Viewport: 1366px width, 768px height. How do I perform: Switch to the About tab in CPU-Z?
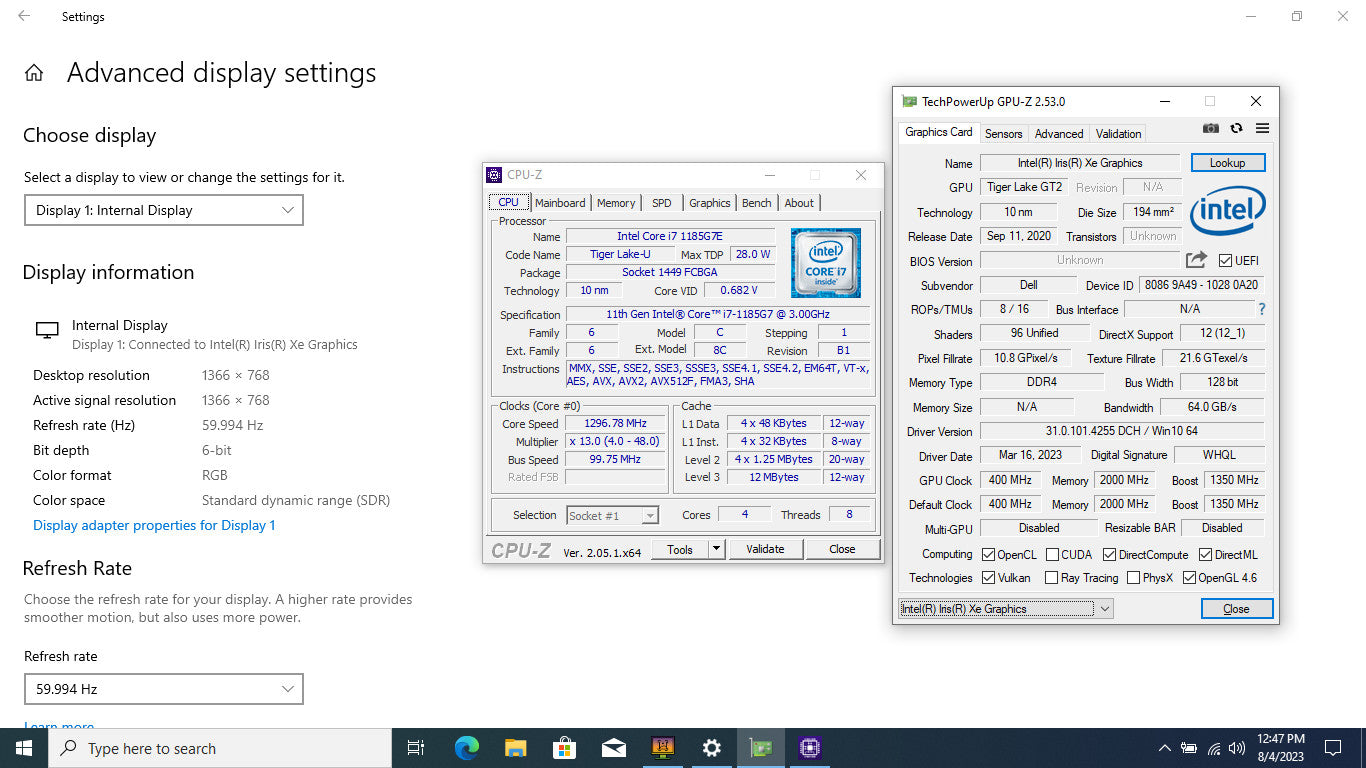(799, 202)
